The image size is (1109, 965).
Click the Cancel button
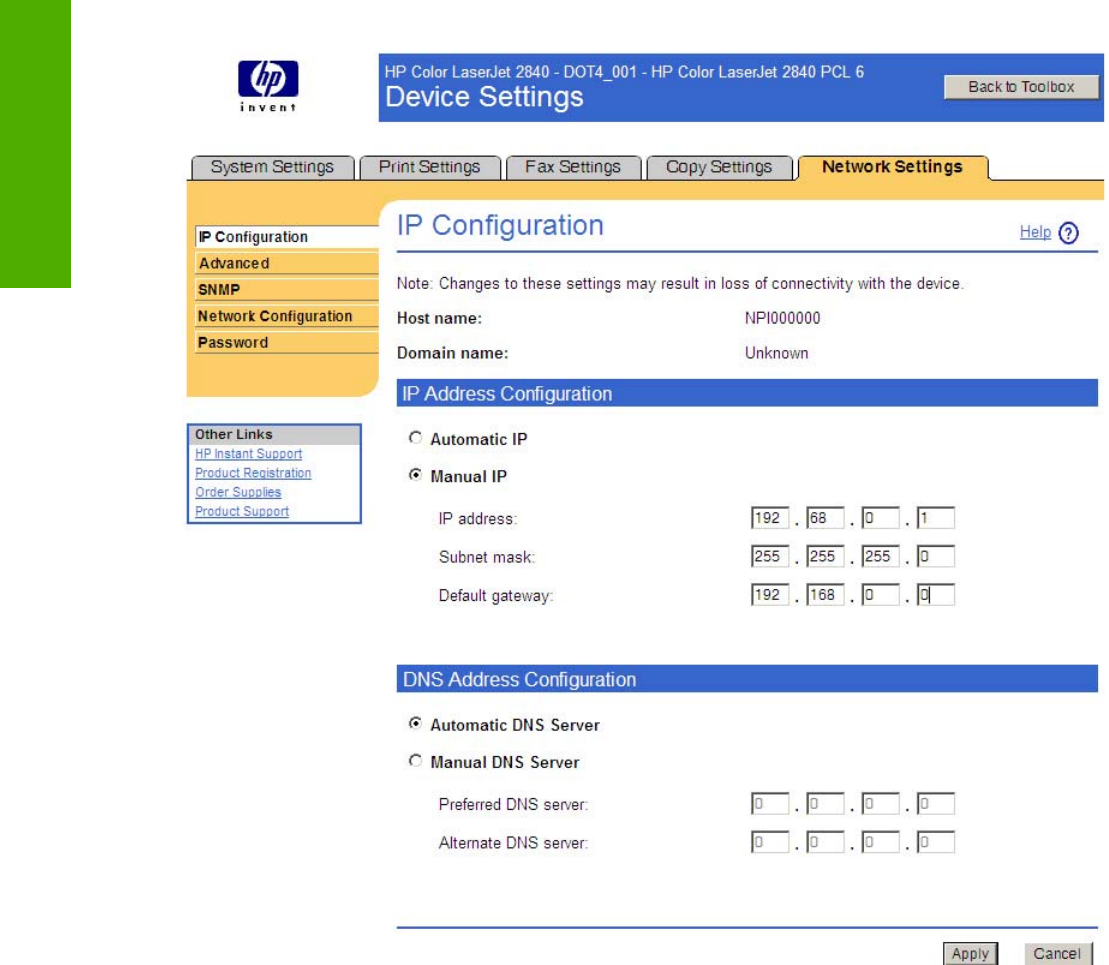[x=1057, y=954]
